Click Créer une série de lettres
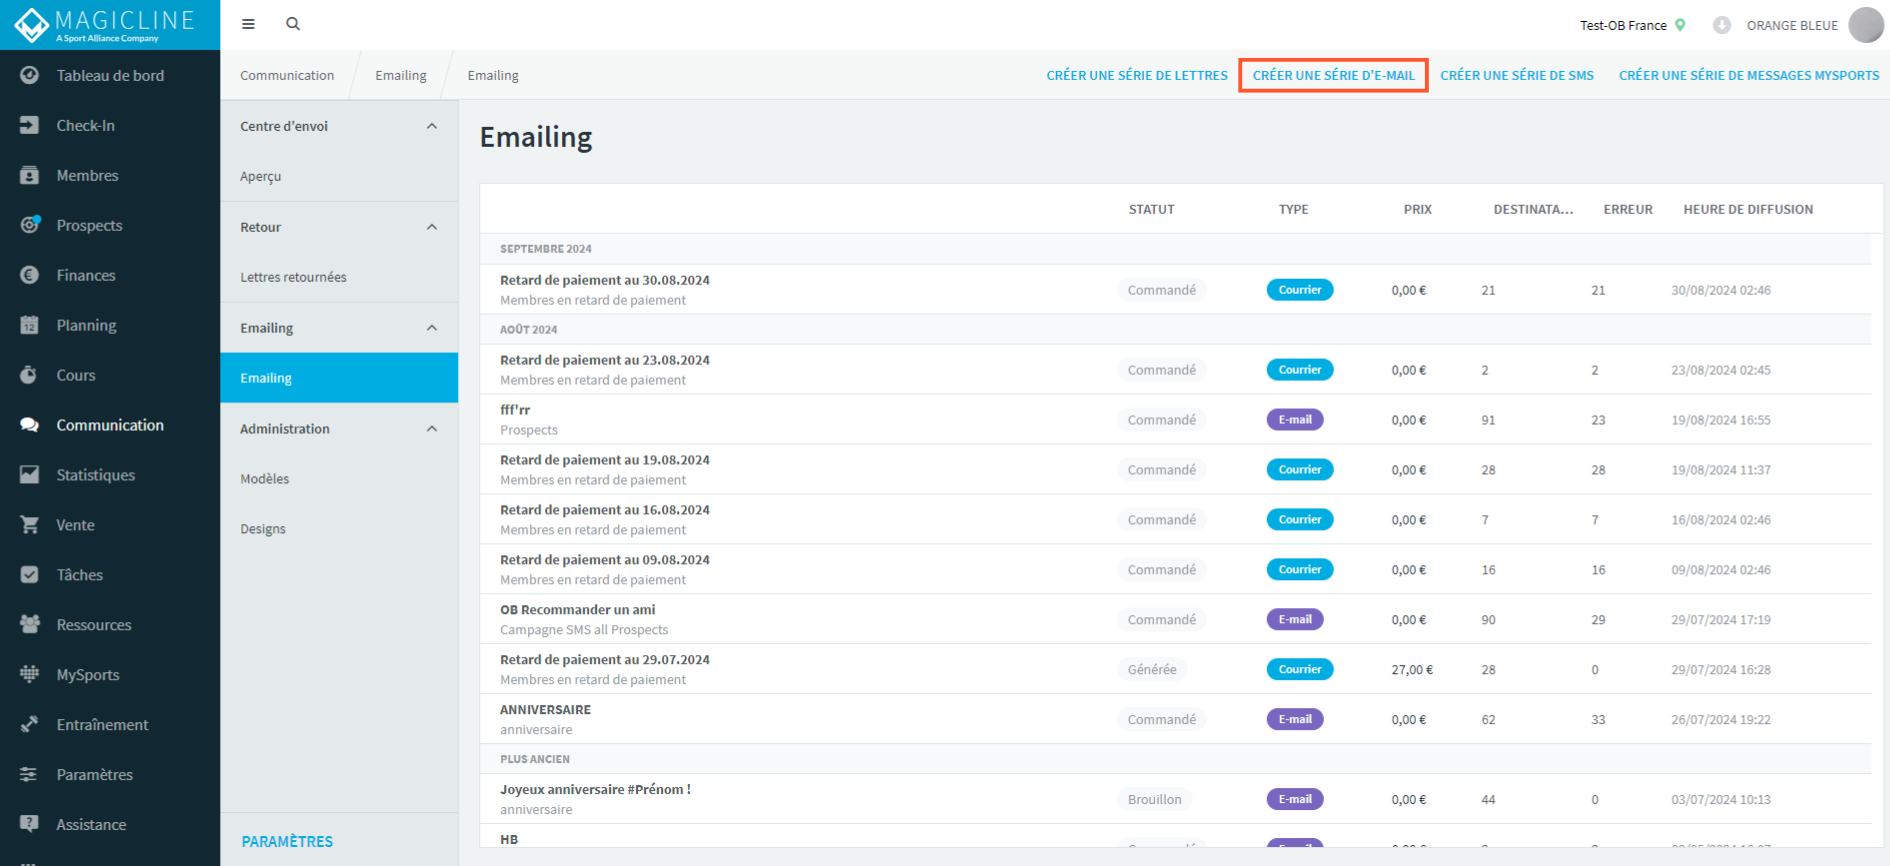The height and width of the screenshot is (866, 1890). (x=1137, y=75)
